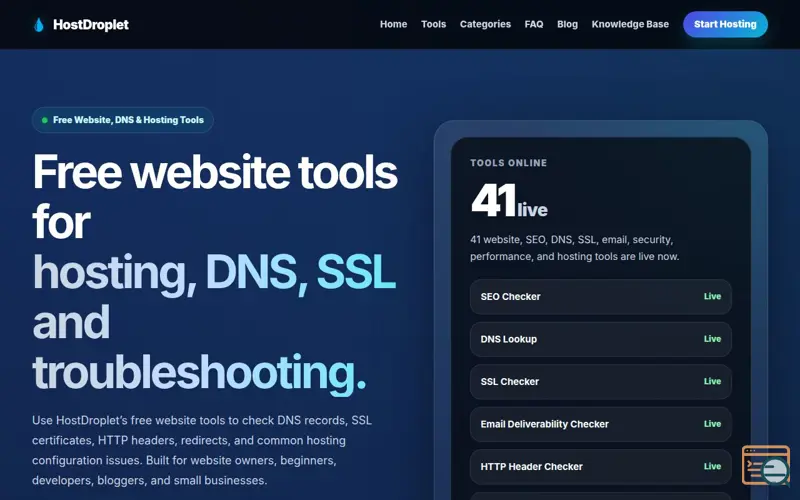The image size is (800, 500).
Task: Click the Live status on DNS Lookup
Action: [x=712, y=339]
